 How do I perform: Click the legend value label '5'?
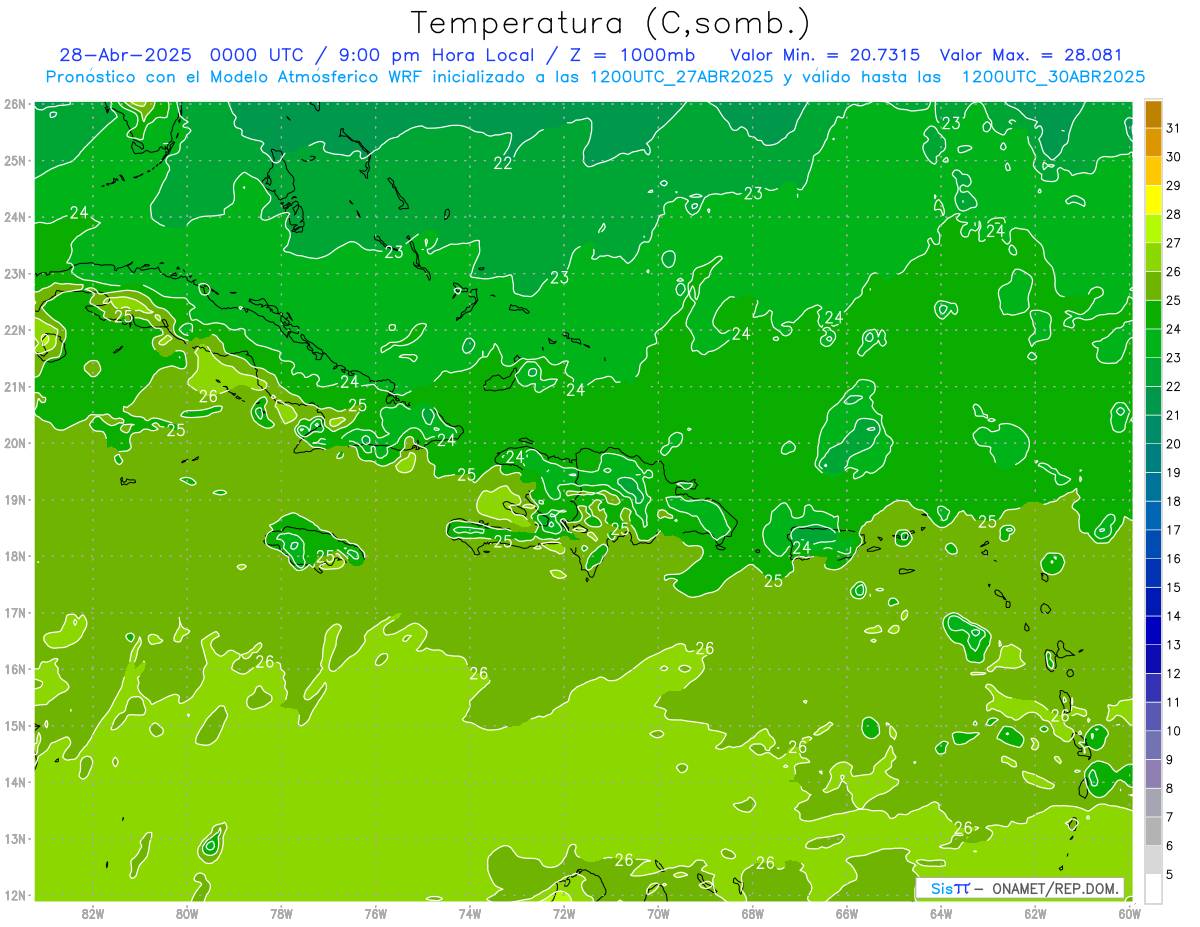coord(1170,876)
